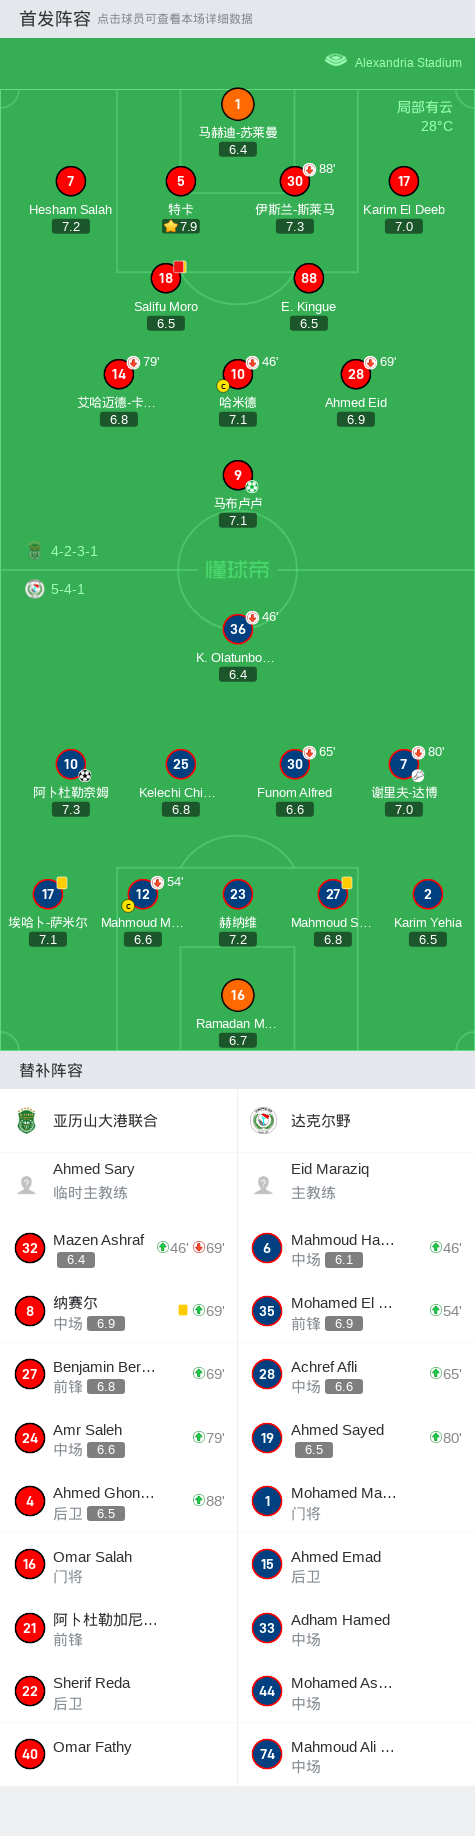Click Ramadan goalkeeper number 16 icon
475x1836 pixels.
coord(237,995)
